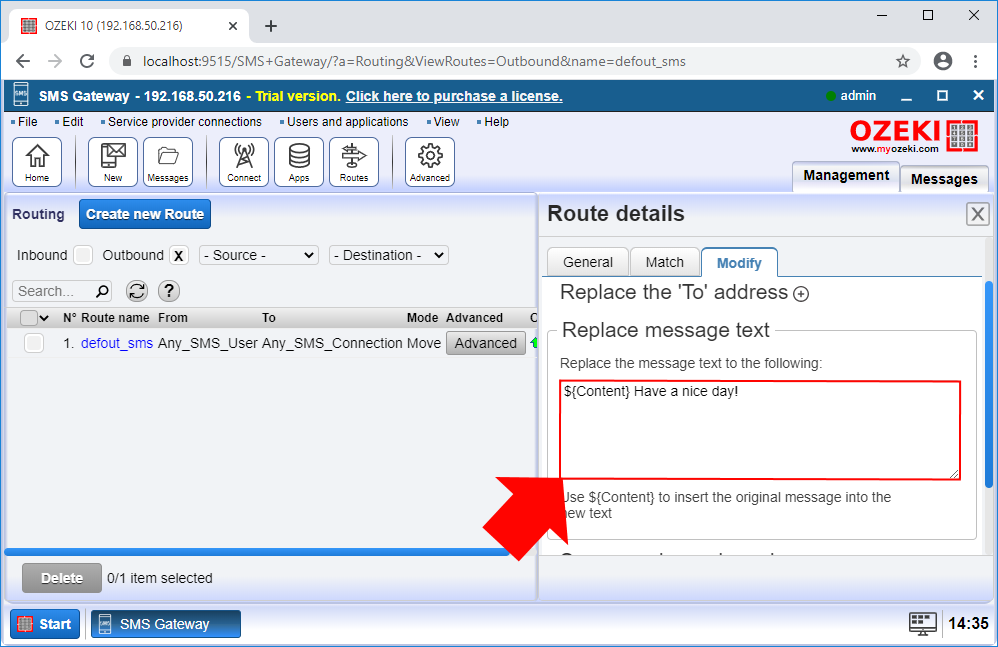The image size is (998, 647).
Task: Open the Apps database toolbar icon
Action: click(x=299, y=162)
